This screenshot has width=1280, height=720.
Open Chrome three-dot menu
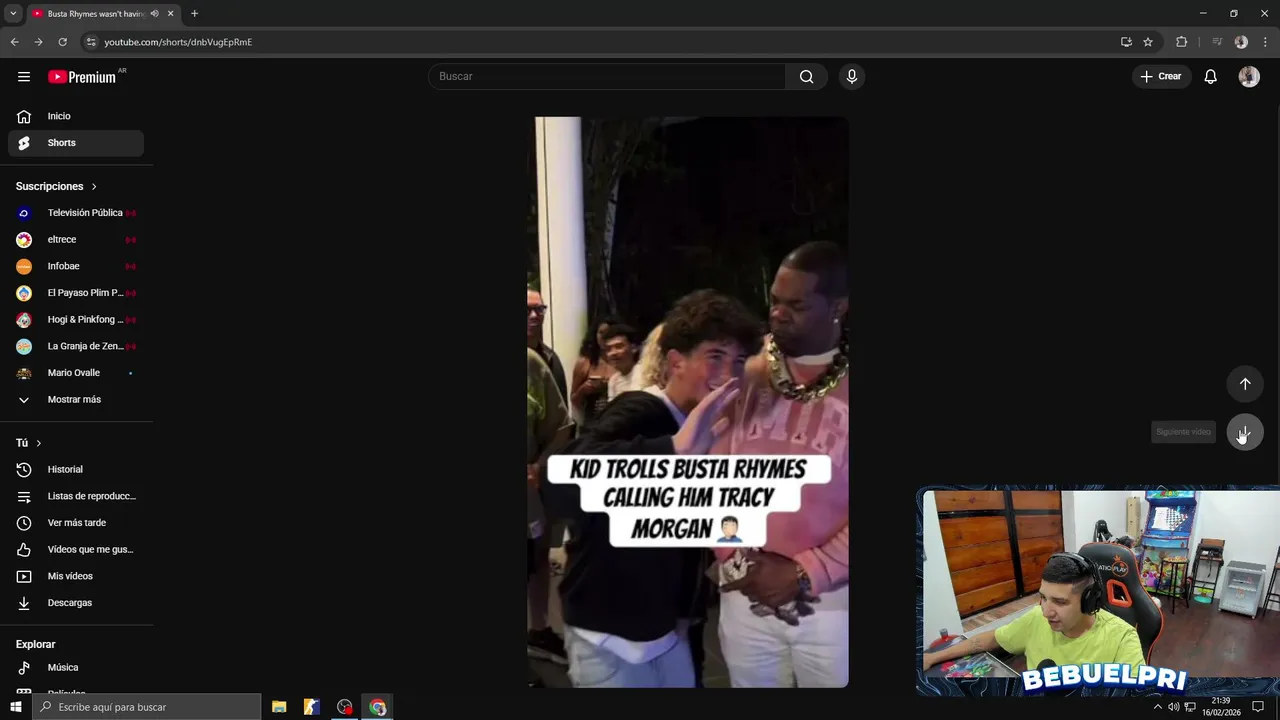click(1265, 42)
